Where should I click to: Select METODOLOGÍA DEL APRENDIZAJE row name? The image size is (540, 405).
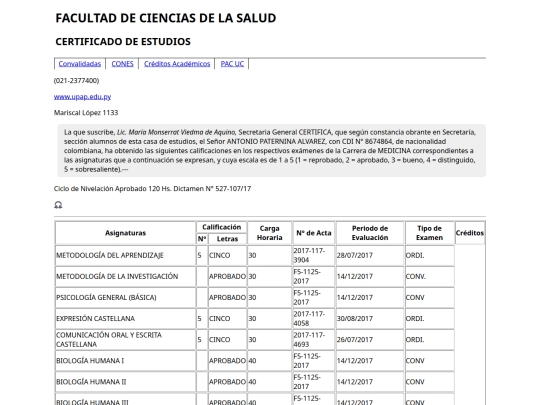click(x=110, y=256)
